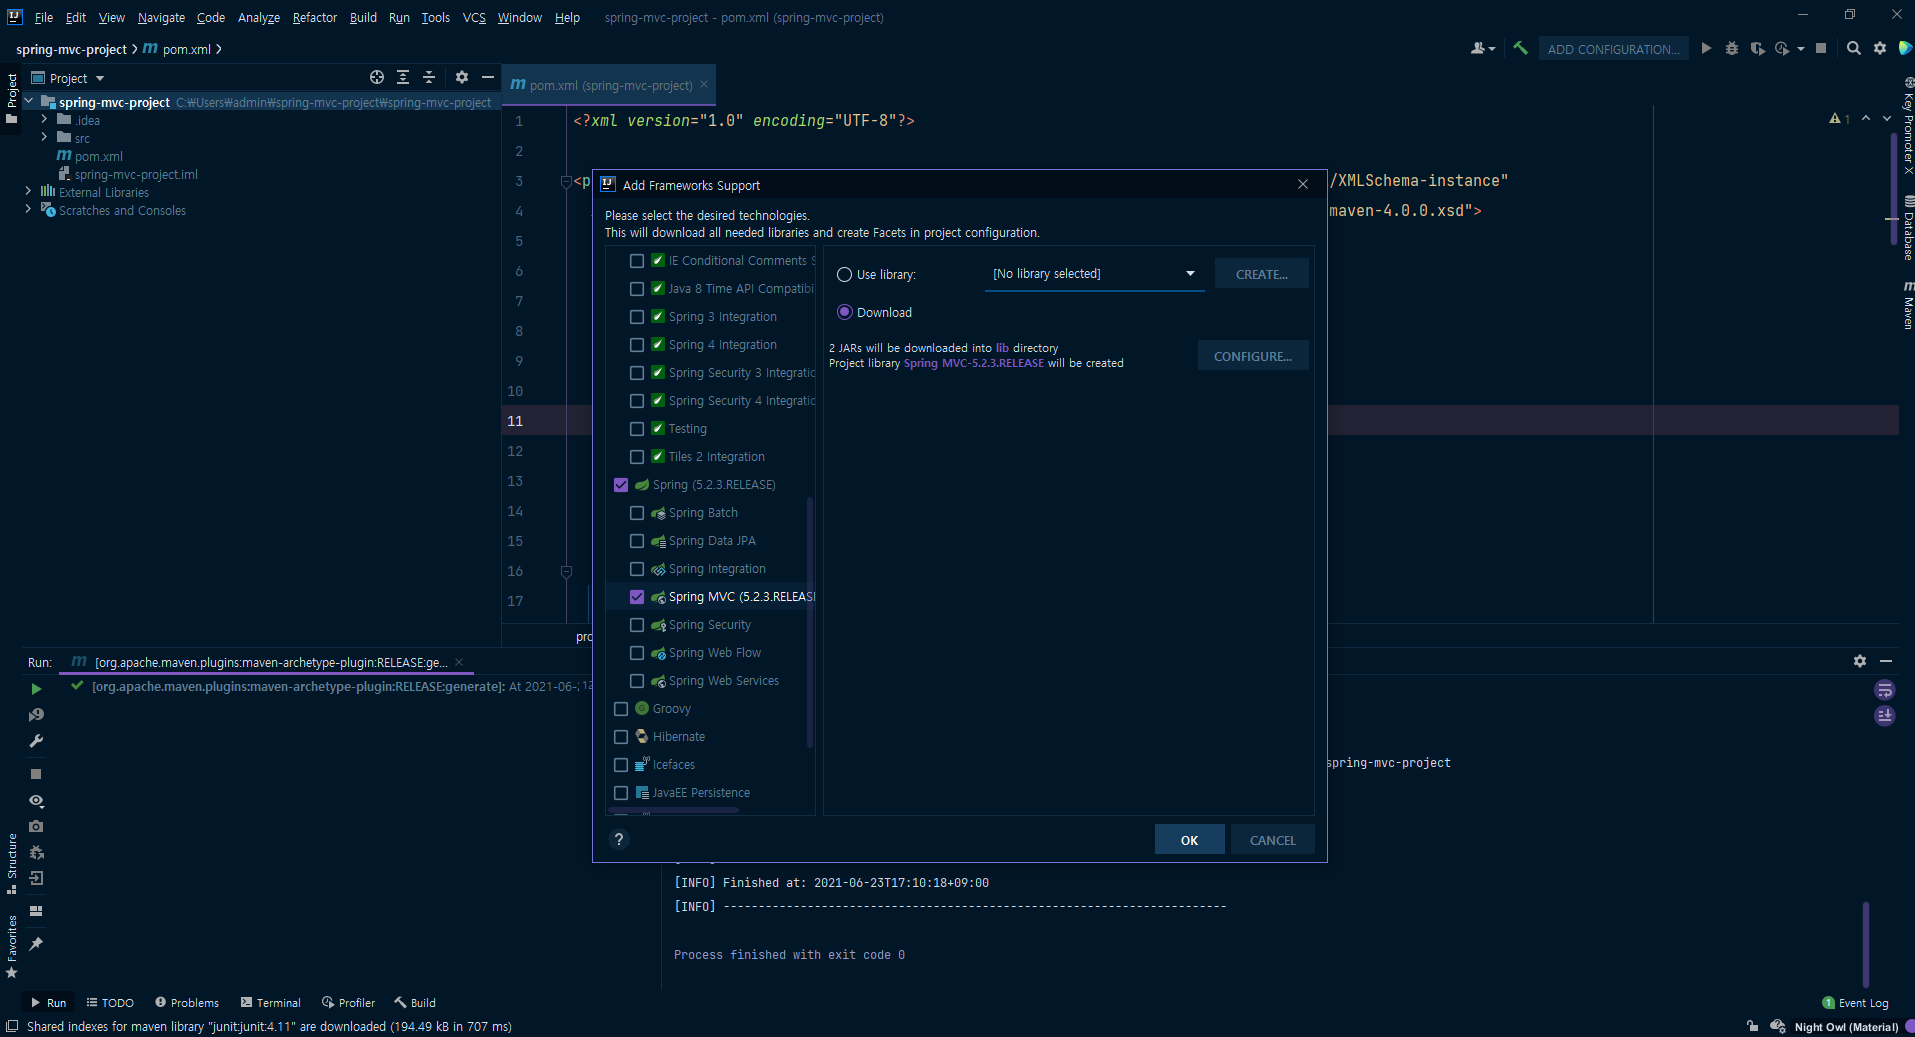Image resolution: width=1915 pixels, height=1037 pixels.
Task: Check the Groovy framework box
Action: 621,709
